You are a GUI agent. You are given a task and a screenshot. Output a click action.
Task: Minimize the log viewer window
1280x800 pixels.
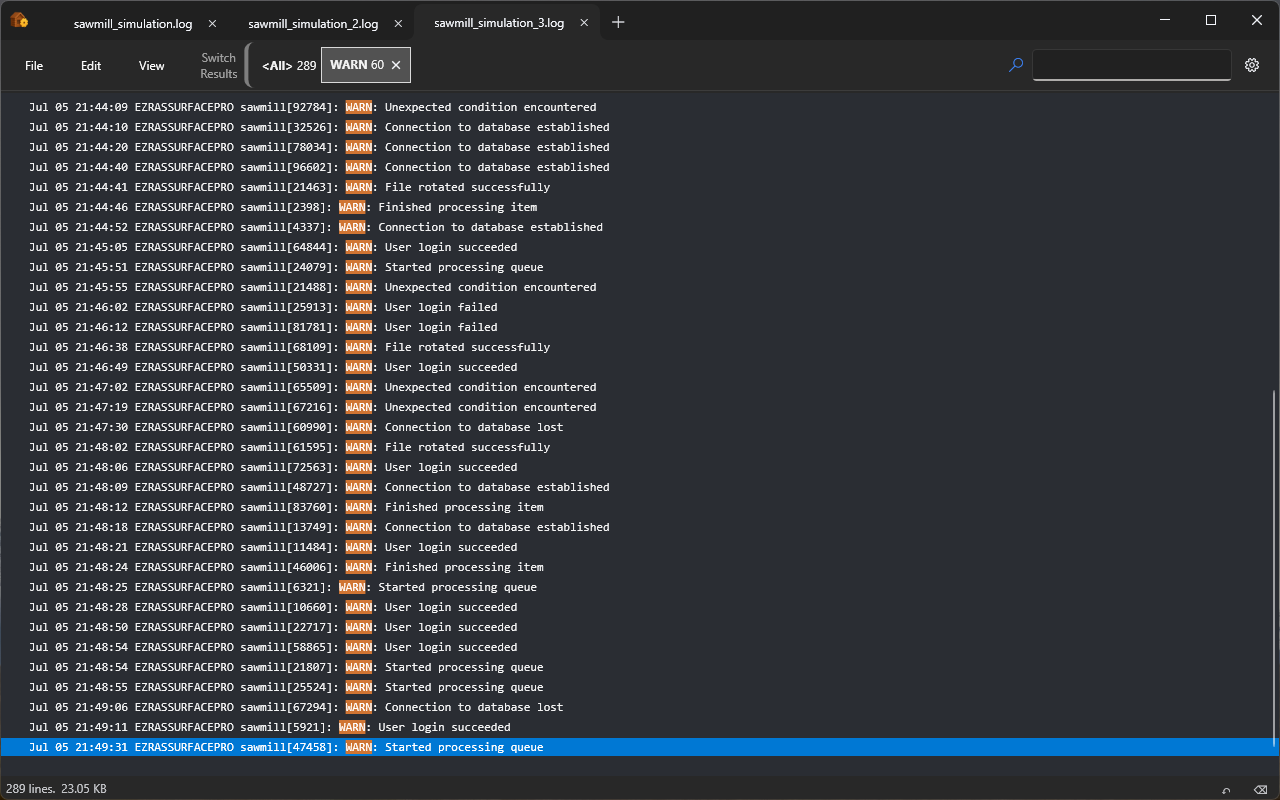tap(1165, 20)
